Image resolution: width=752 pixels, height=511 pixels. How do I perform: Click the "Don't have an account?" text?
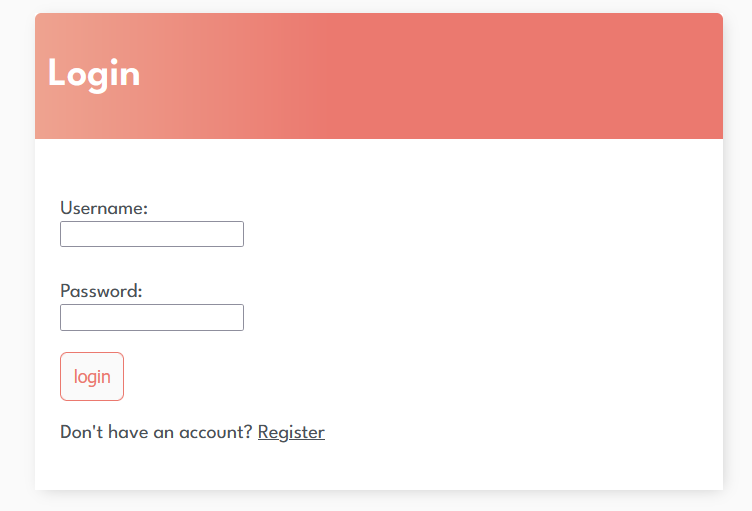click(x=156, y=432)
